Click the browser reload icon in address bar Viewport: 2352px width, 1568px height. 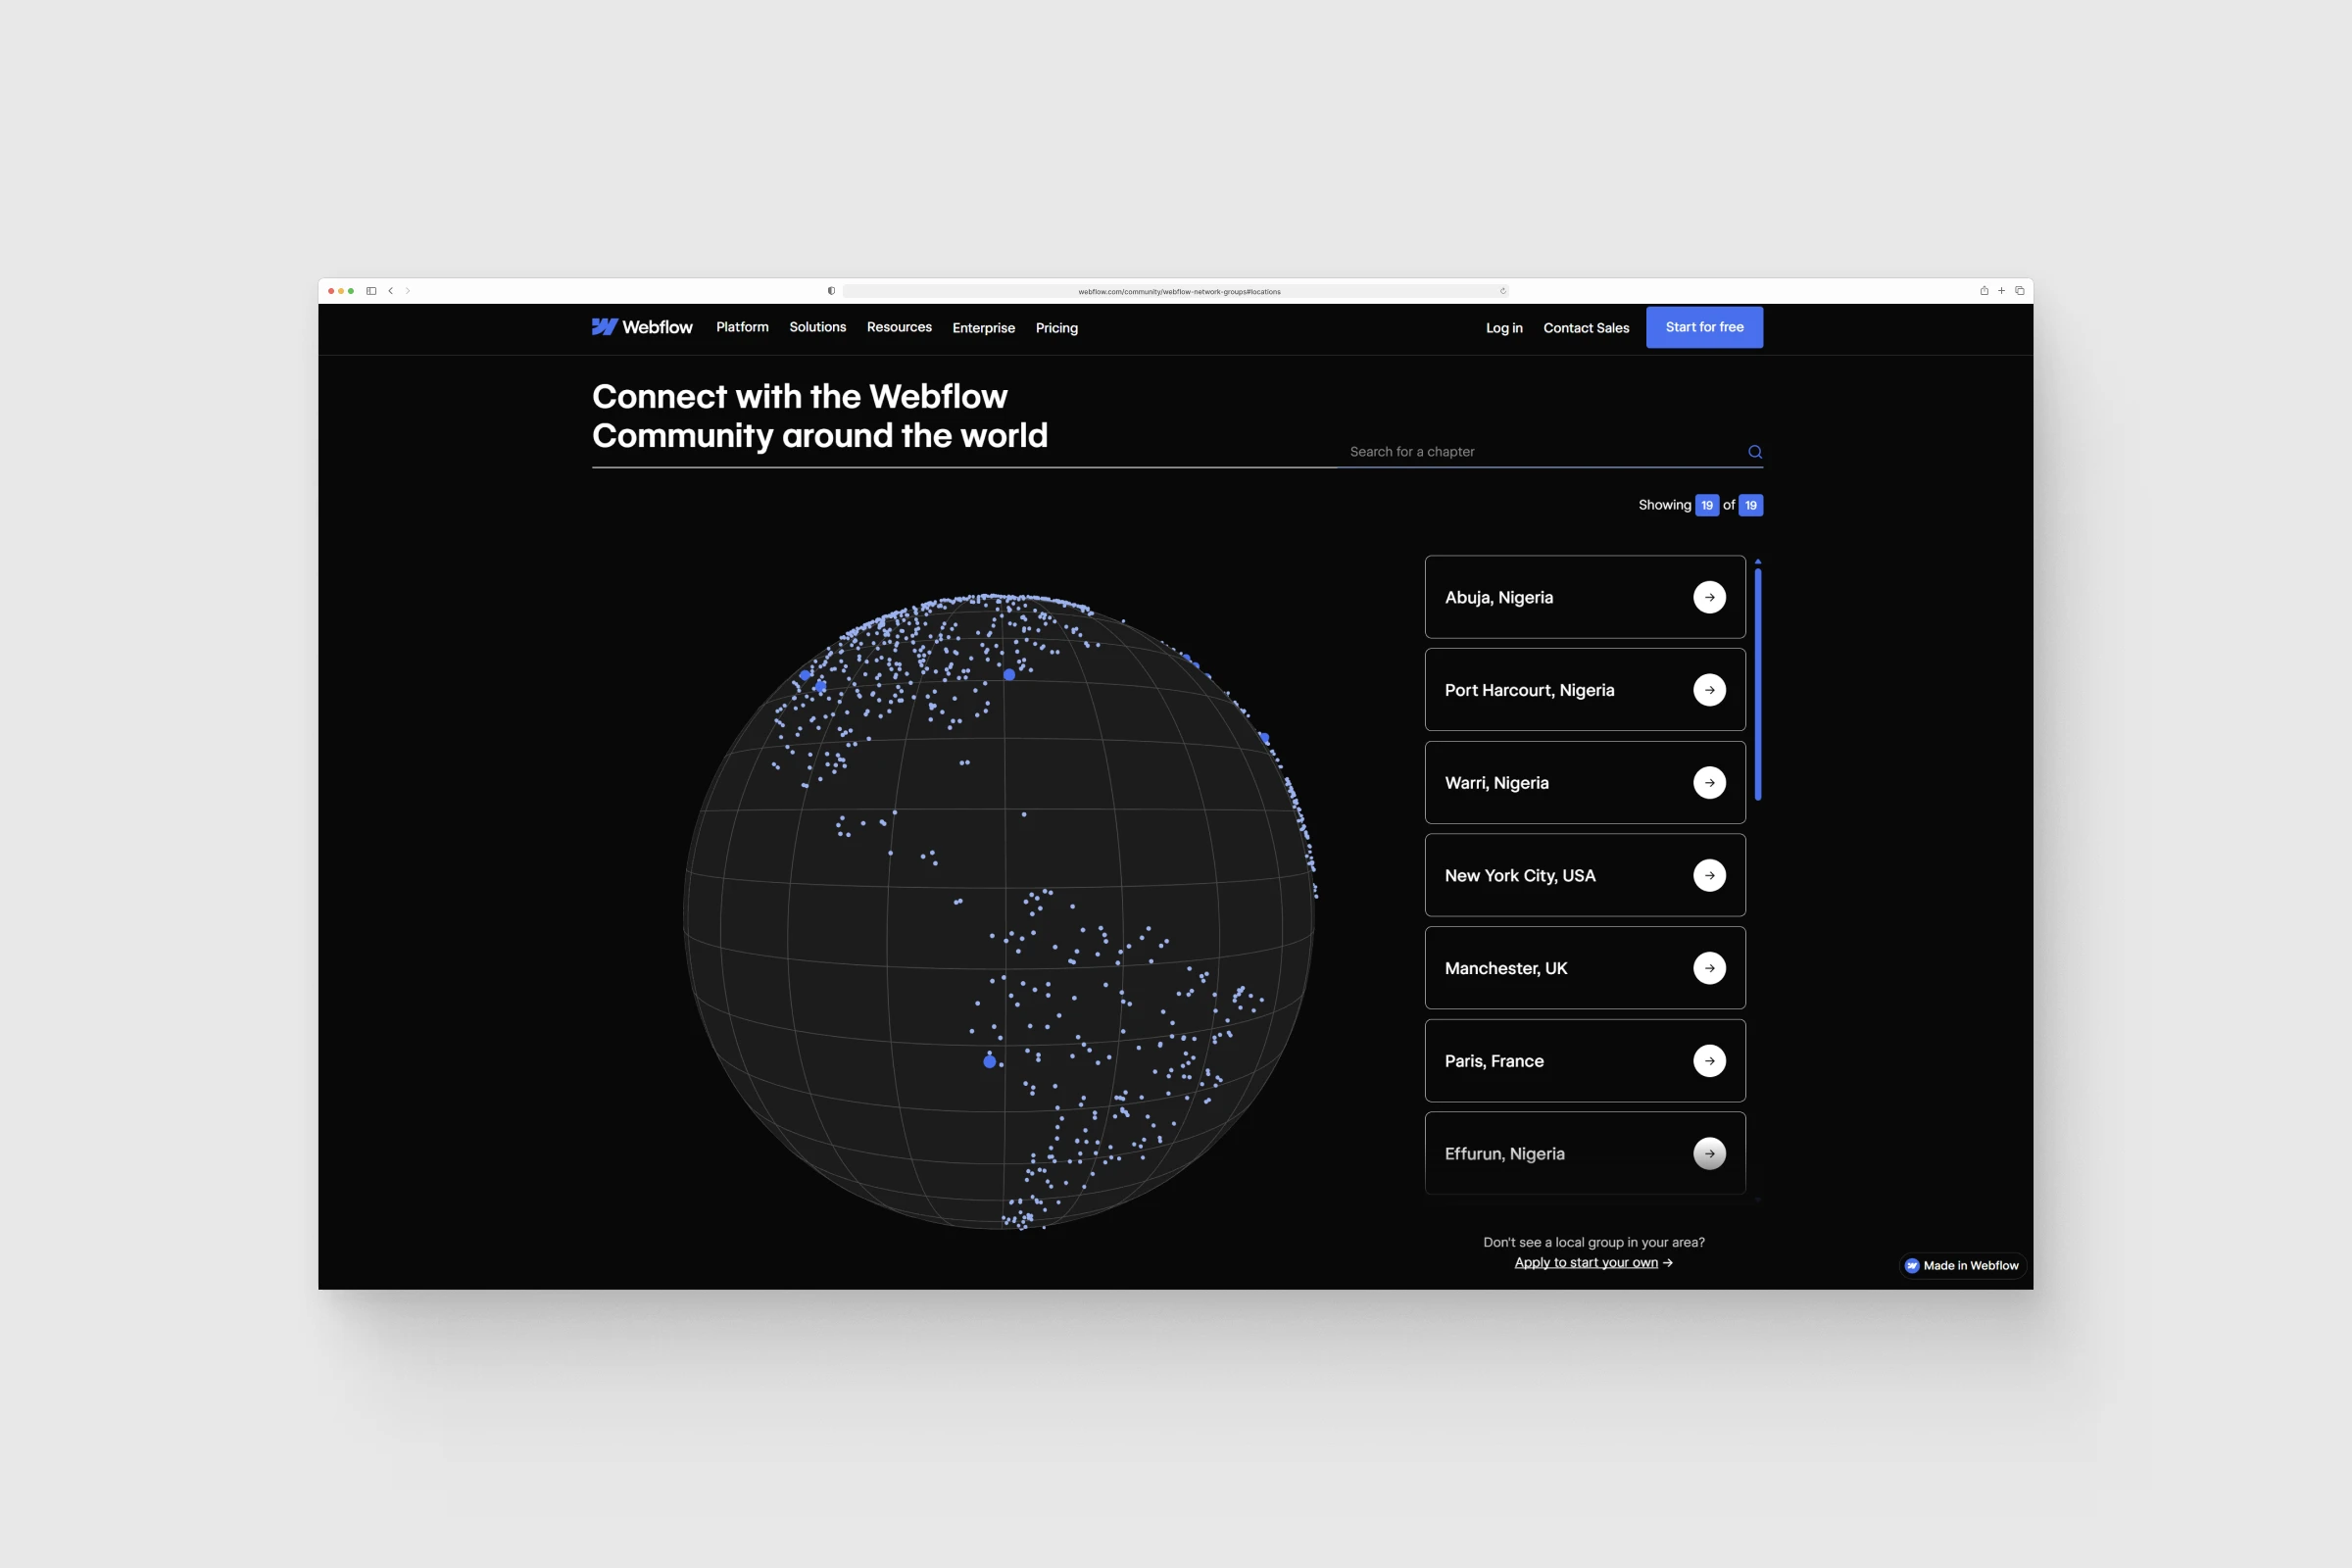click(1502, 291)
